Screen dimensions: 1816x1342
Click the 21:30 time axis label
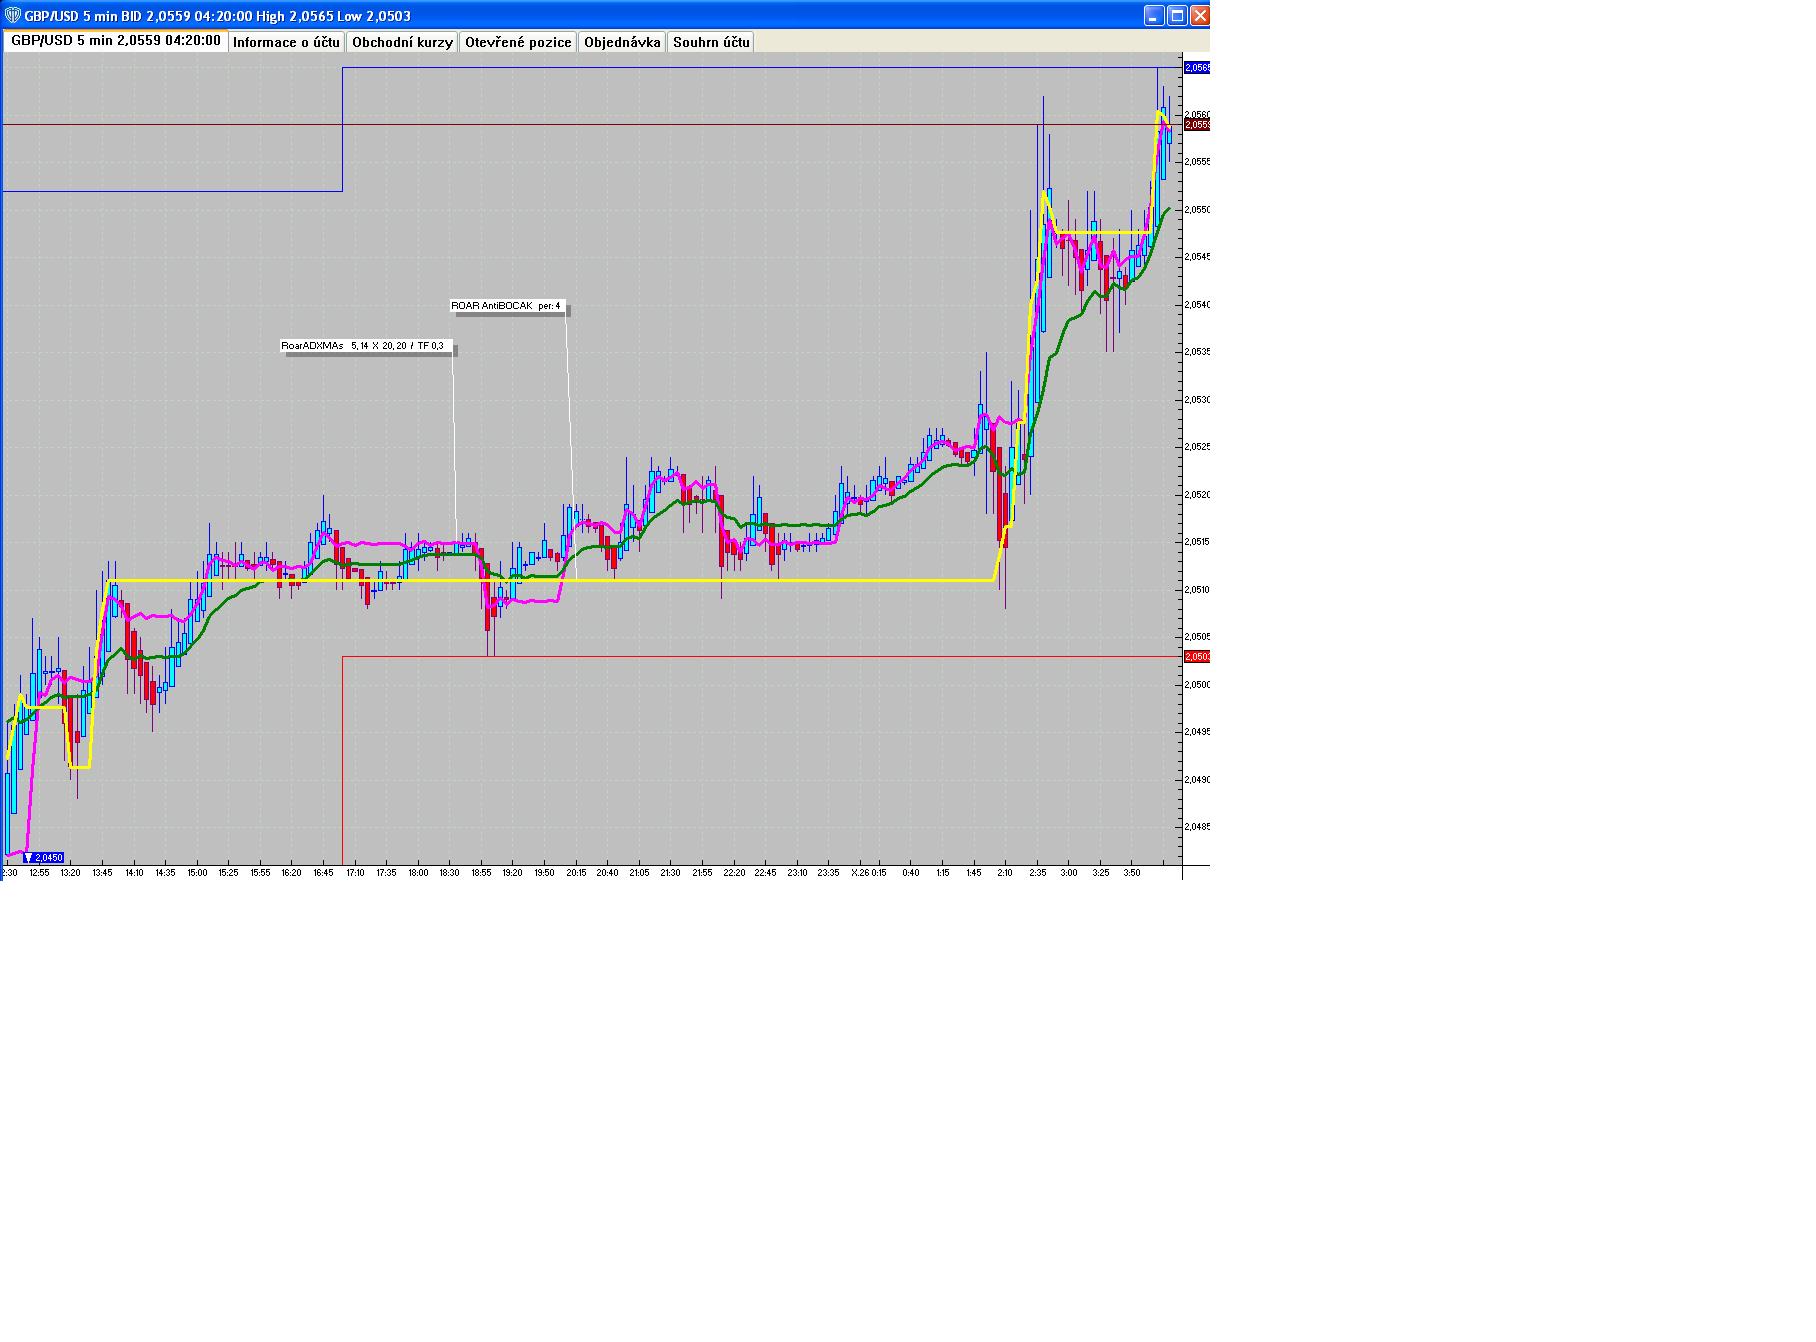pos(670,873)
